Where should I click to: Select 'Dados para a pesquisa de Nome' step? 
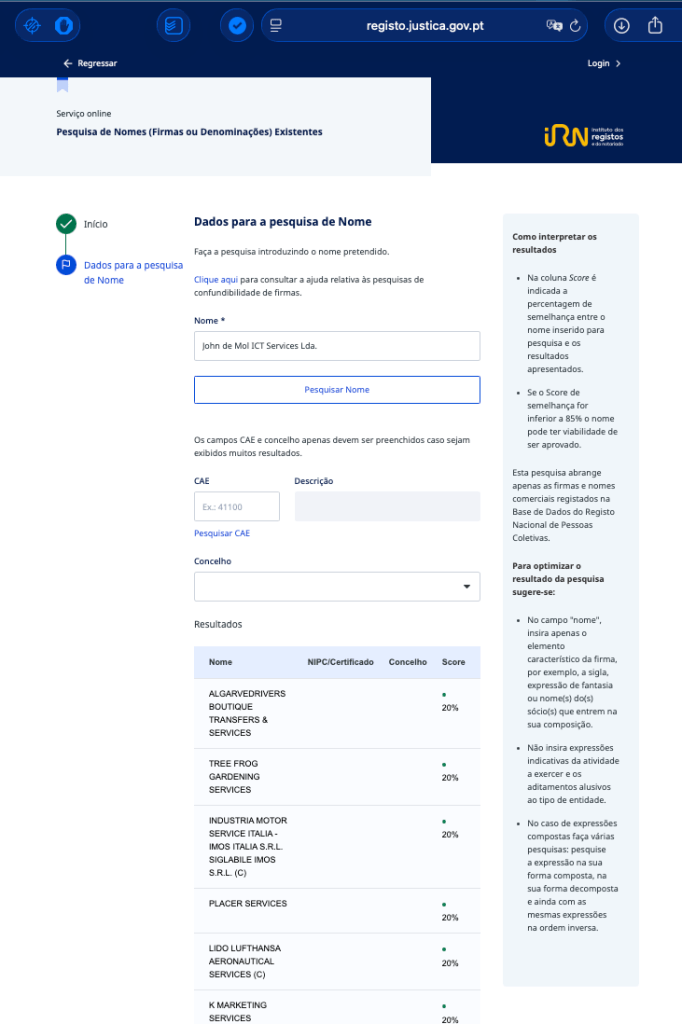[x=133, y=272]
